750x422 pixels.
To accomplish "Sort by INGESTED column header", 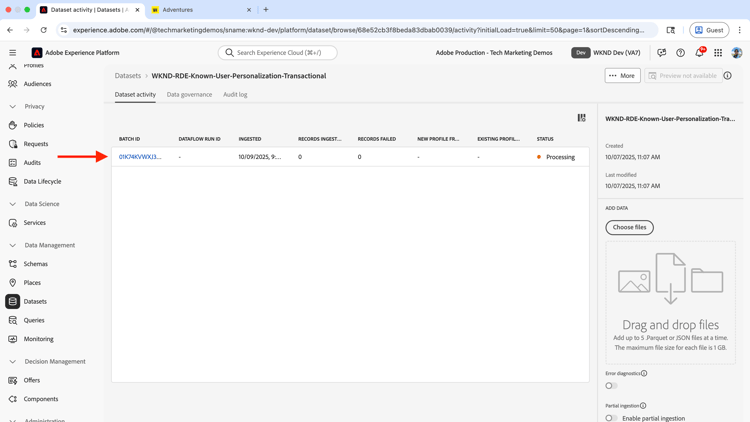I will (250, 139).
